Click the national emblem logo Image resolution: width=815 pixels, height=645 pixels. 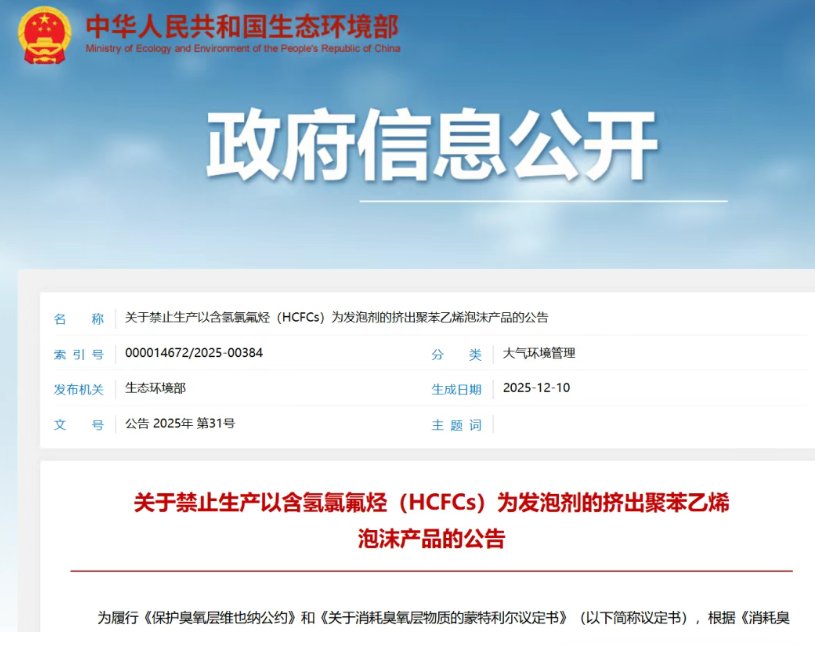(x=45, y=34)
